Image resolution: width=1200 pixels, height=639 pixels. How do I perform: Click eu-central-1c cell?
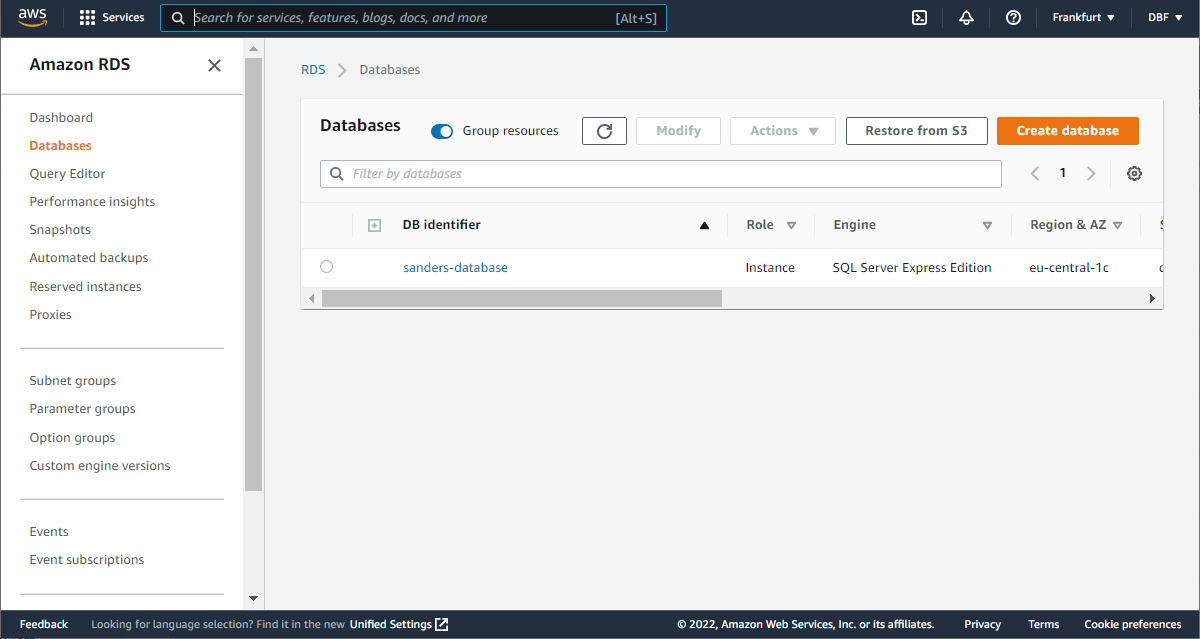point(1069,267)
